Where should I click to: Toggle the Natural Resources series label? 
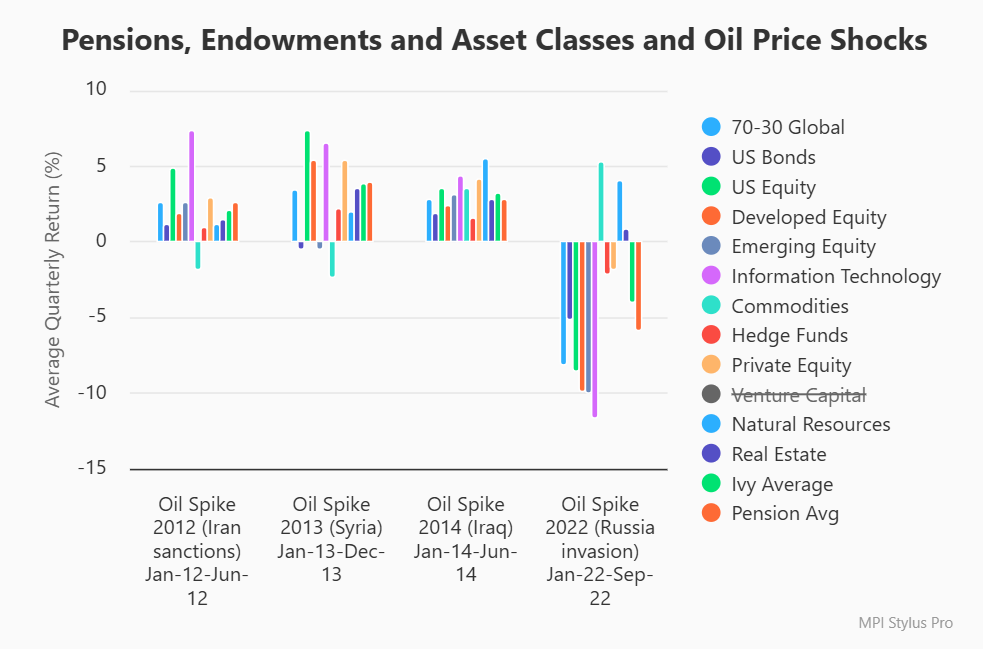point(810,424)
